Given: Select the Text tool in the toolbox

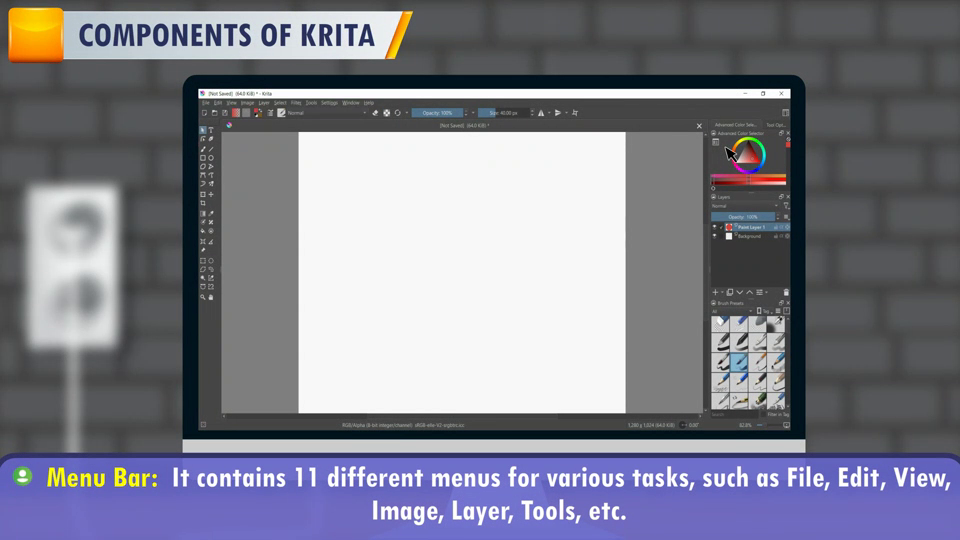Looking at the screenshot, I should pos(211,130).
